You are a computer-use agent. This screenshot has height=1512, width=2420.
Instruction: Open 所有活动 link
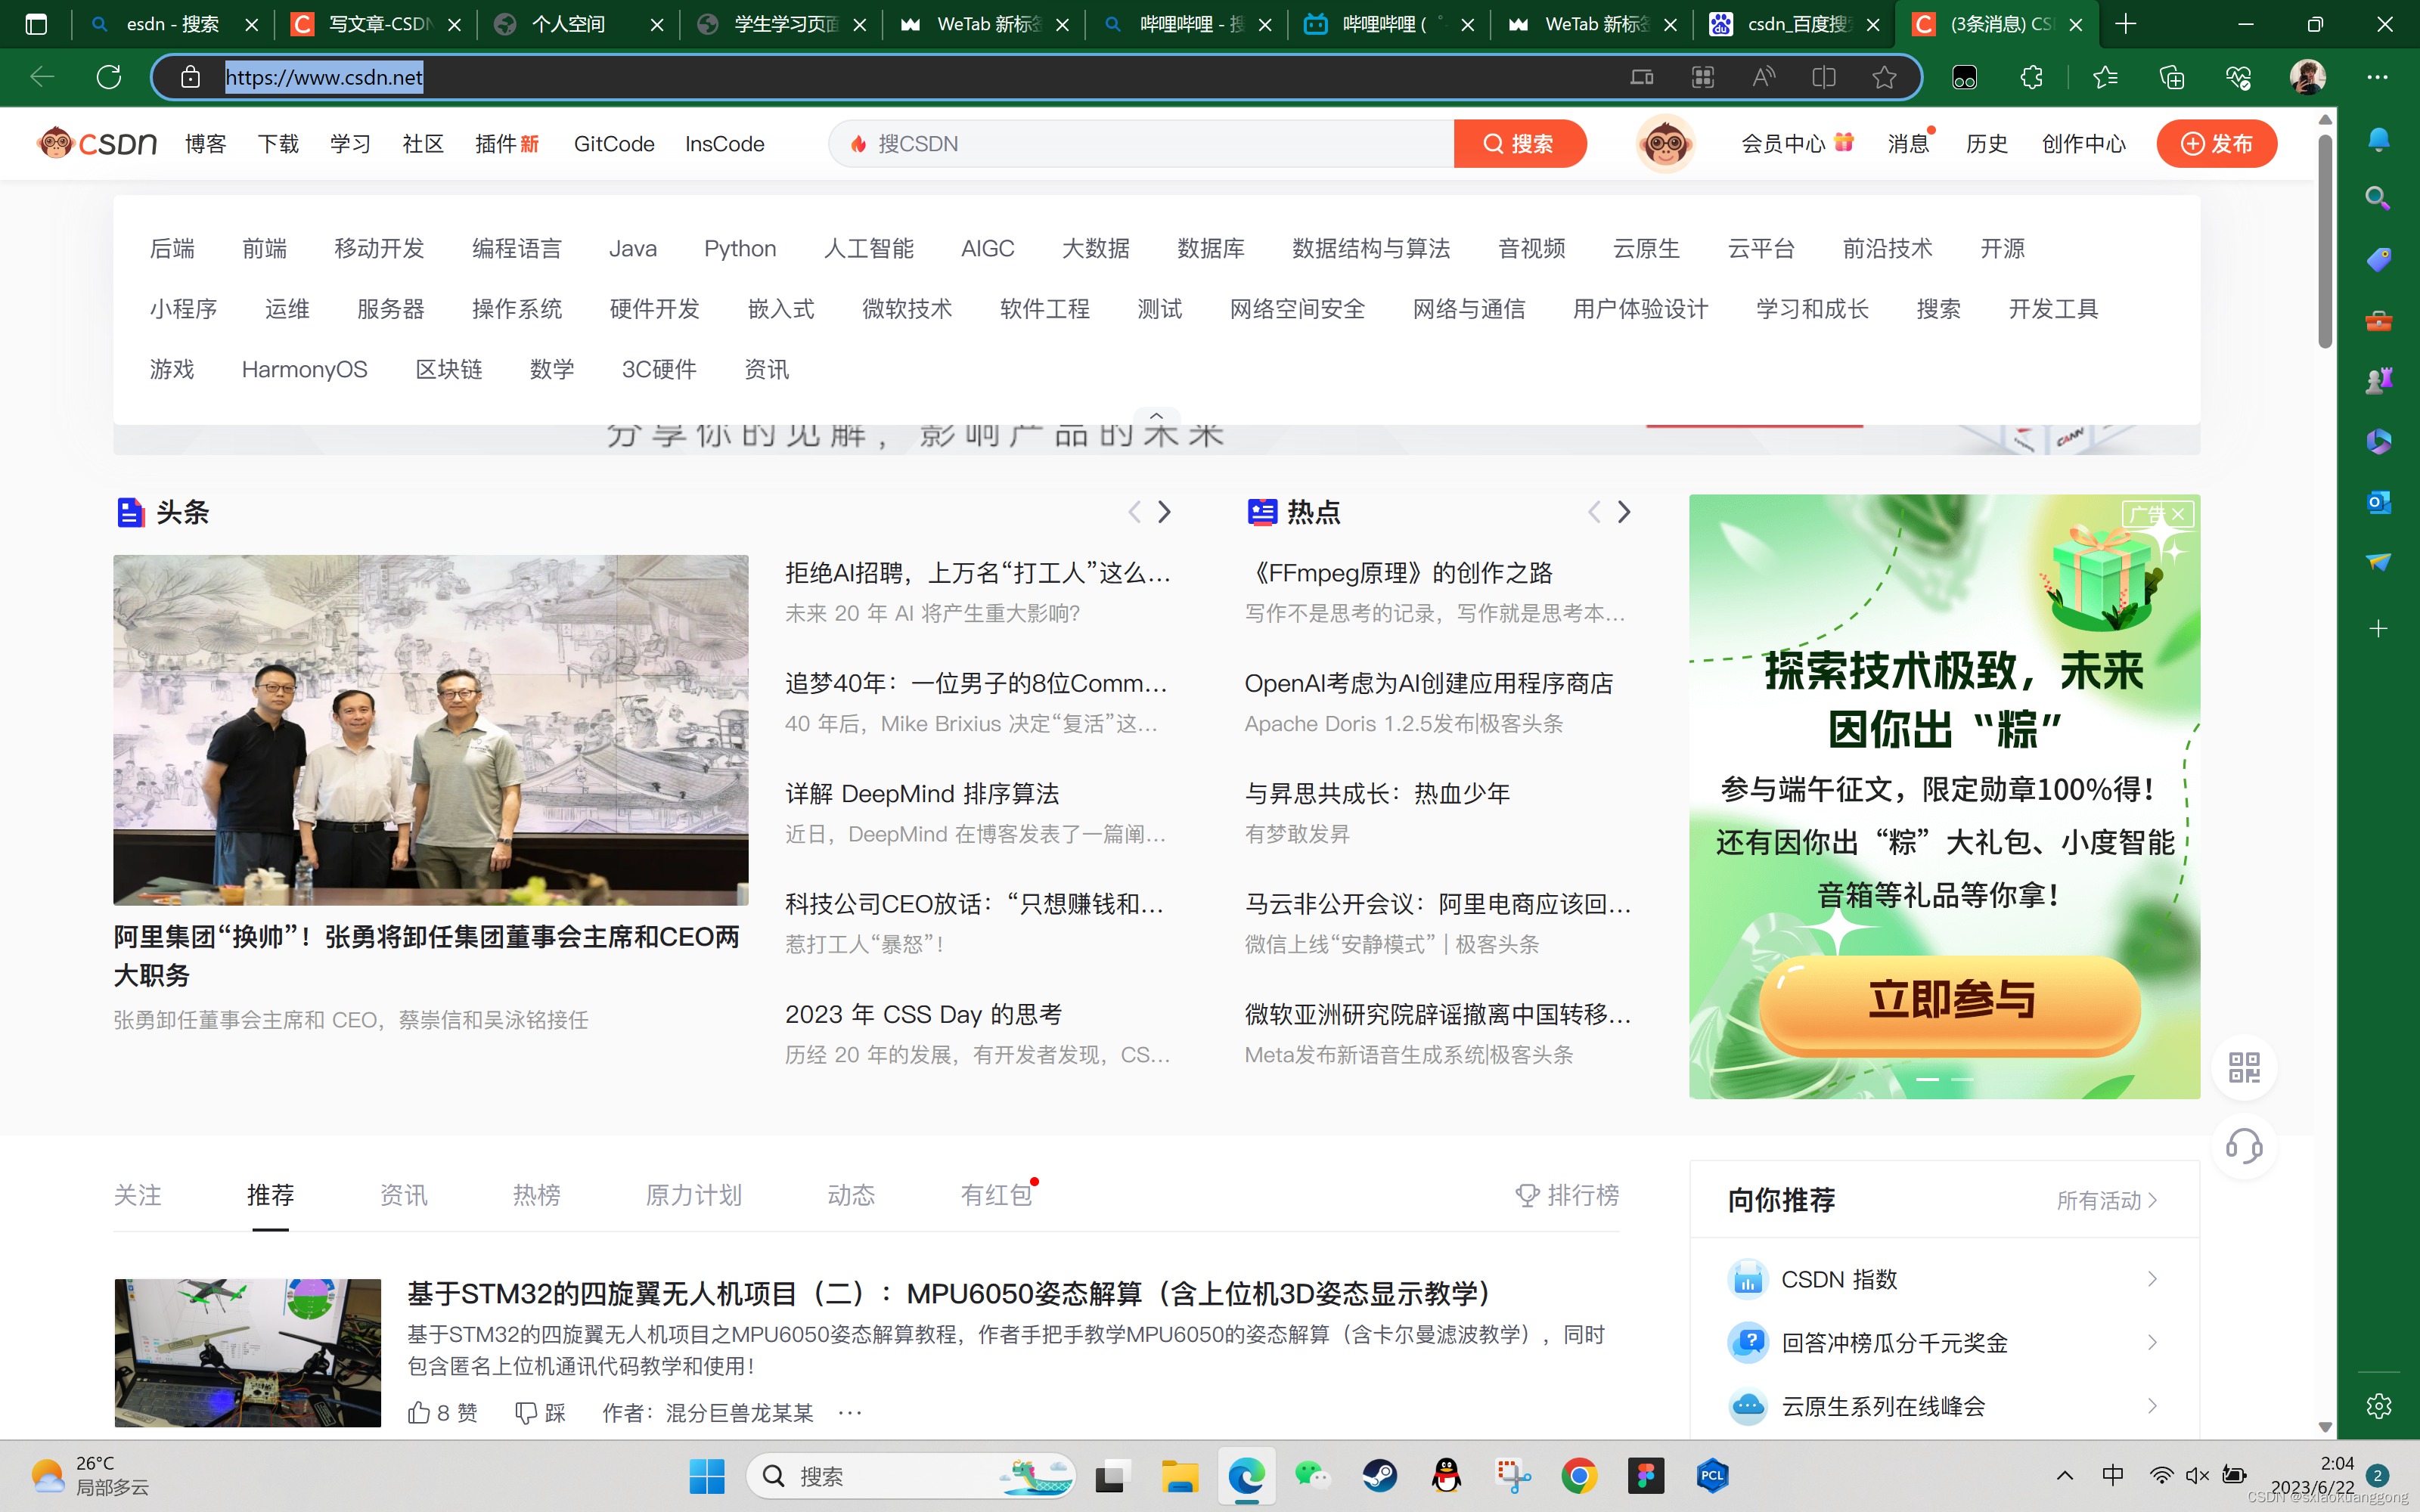[2107, 1200]
